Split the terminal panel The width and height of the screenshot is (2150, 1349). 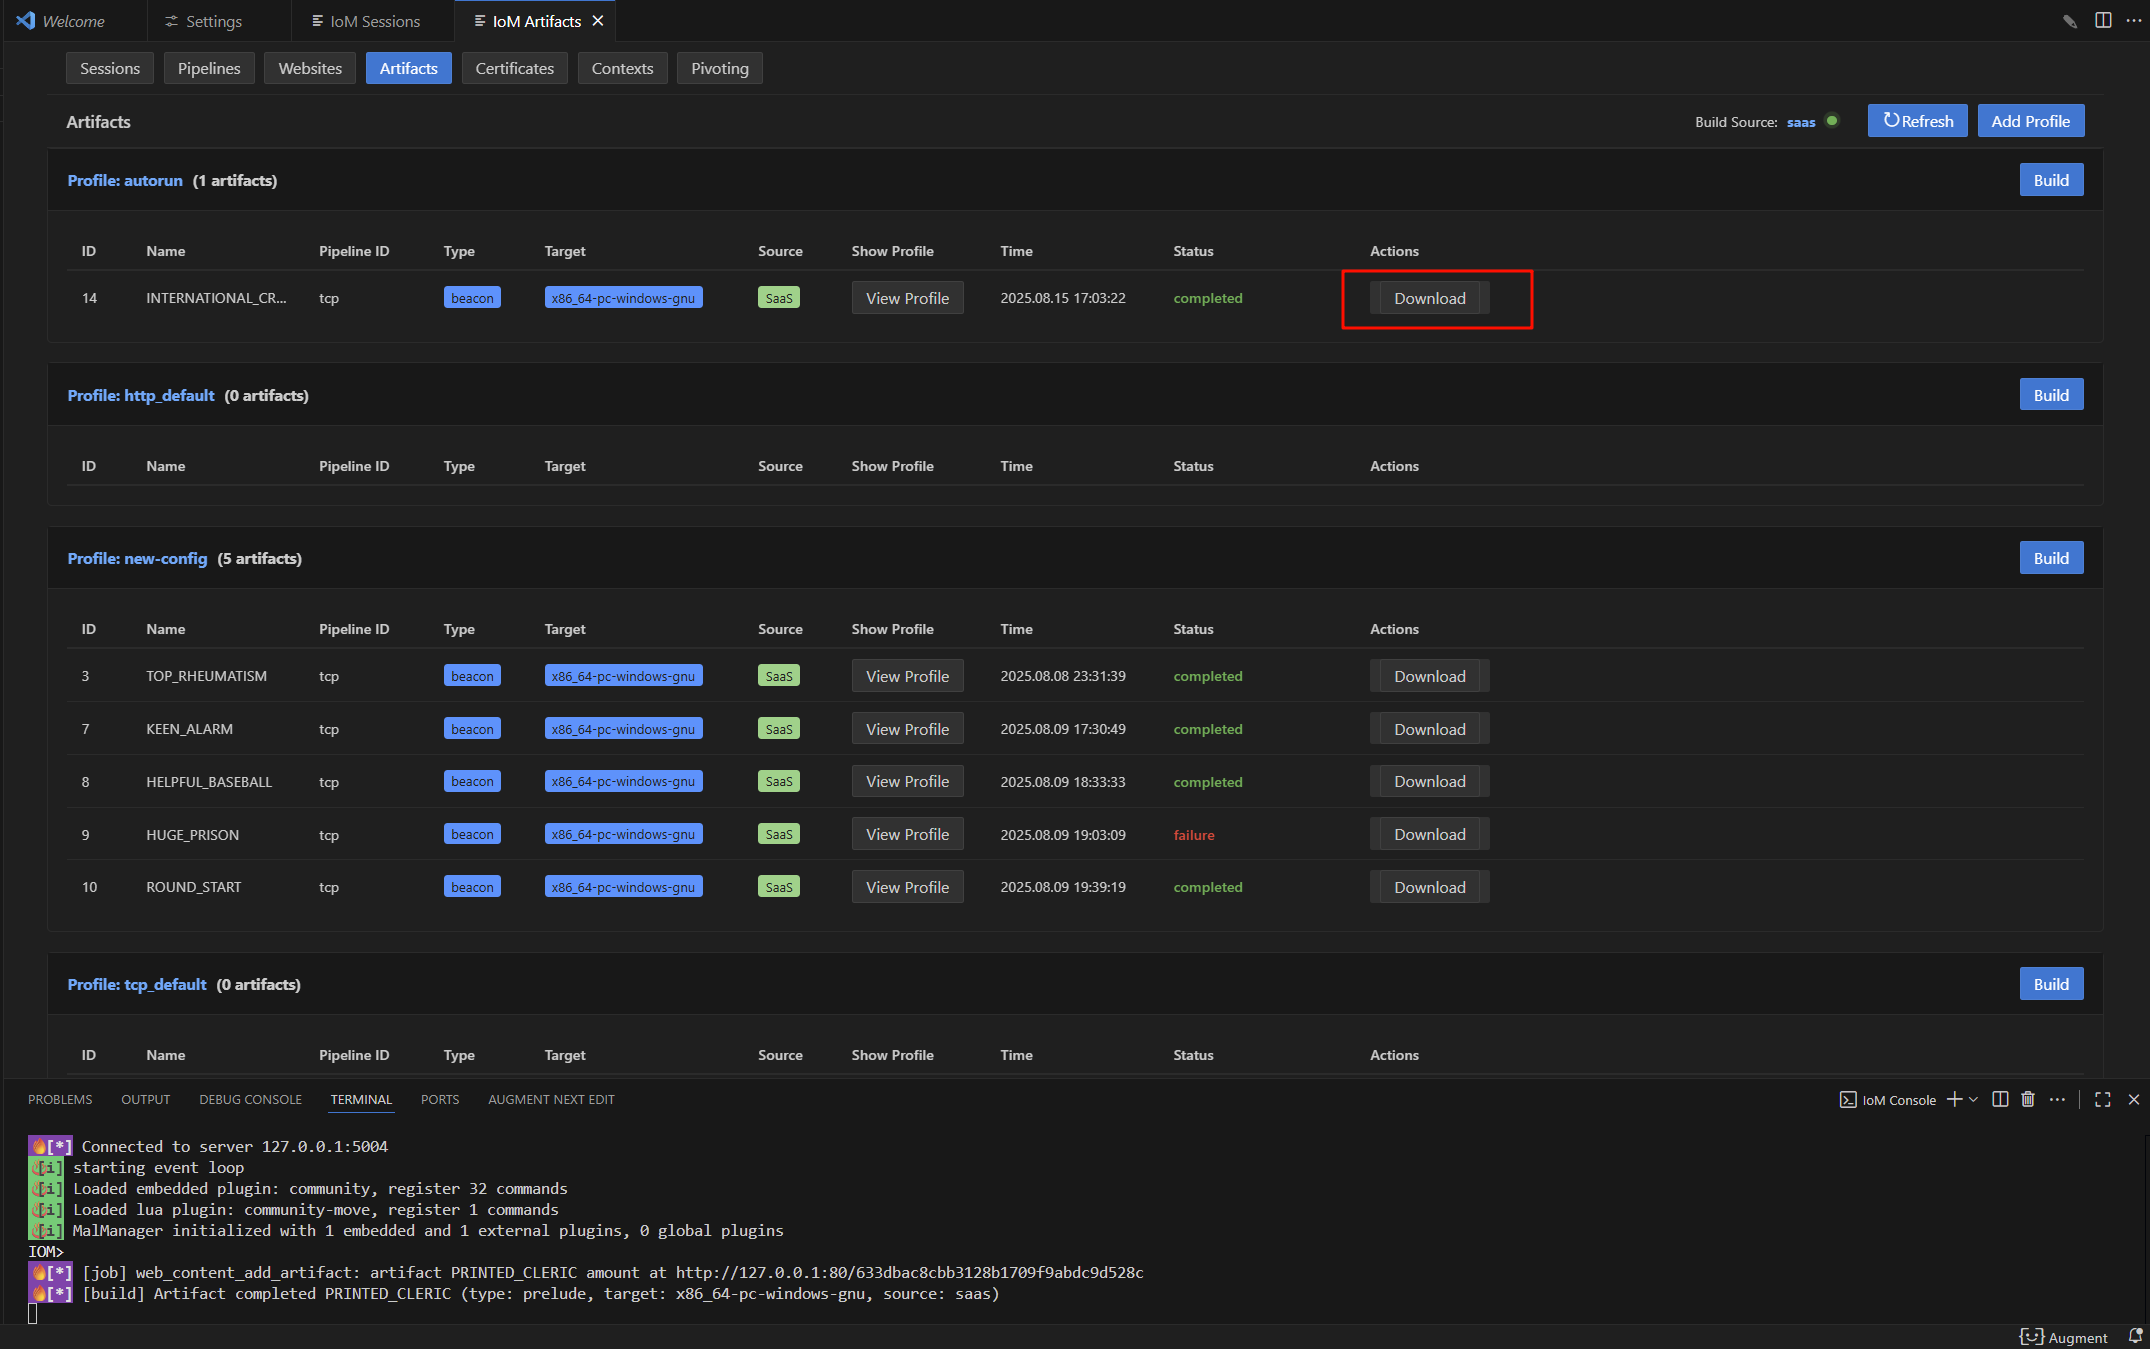tap(2000, 1099)
